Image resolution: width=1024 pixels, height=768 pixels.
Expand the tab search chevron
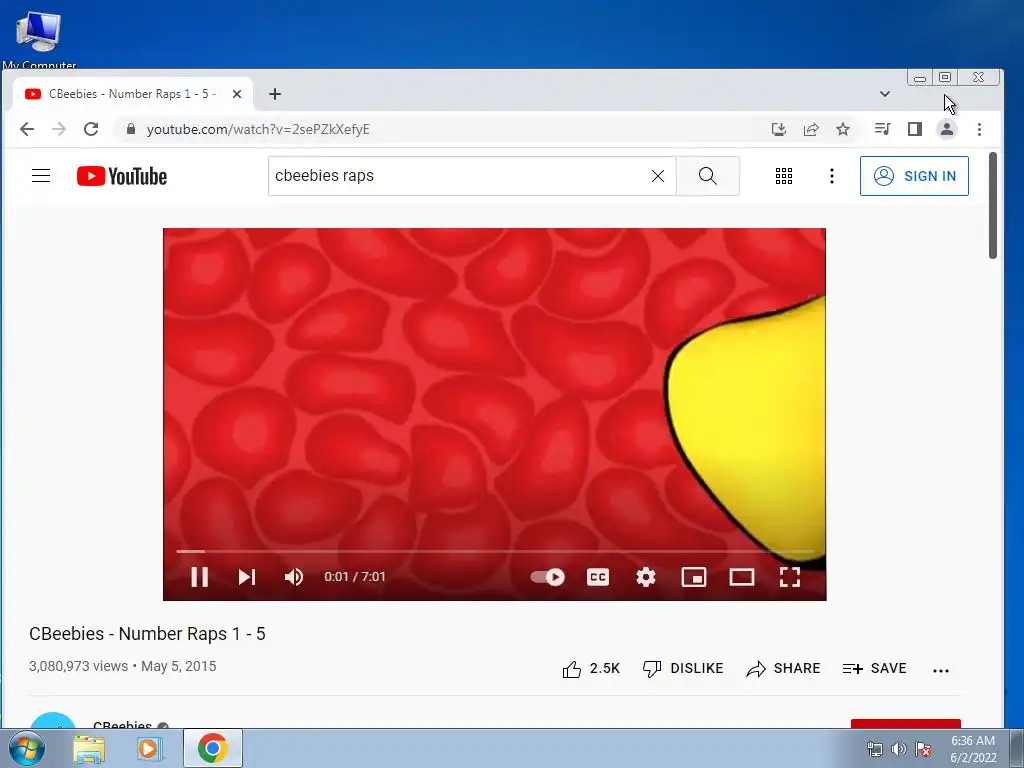coord(885,94)
